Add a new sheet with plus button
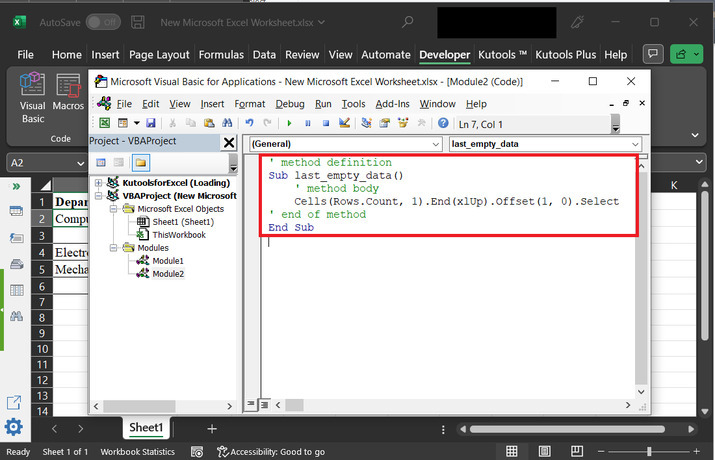Viewport: 715px width, 460px height. [x=212, y=429]
